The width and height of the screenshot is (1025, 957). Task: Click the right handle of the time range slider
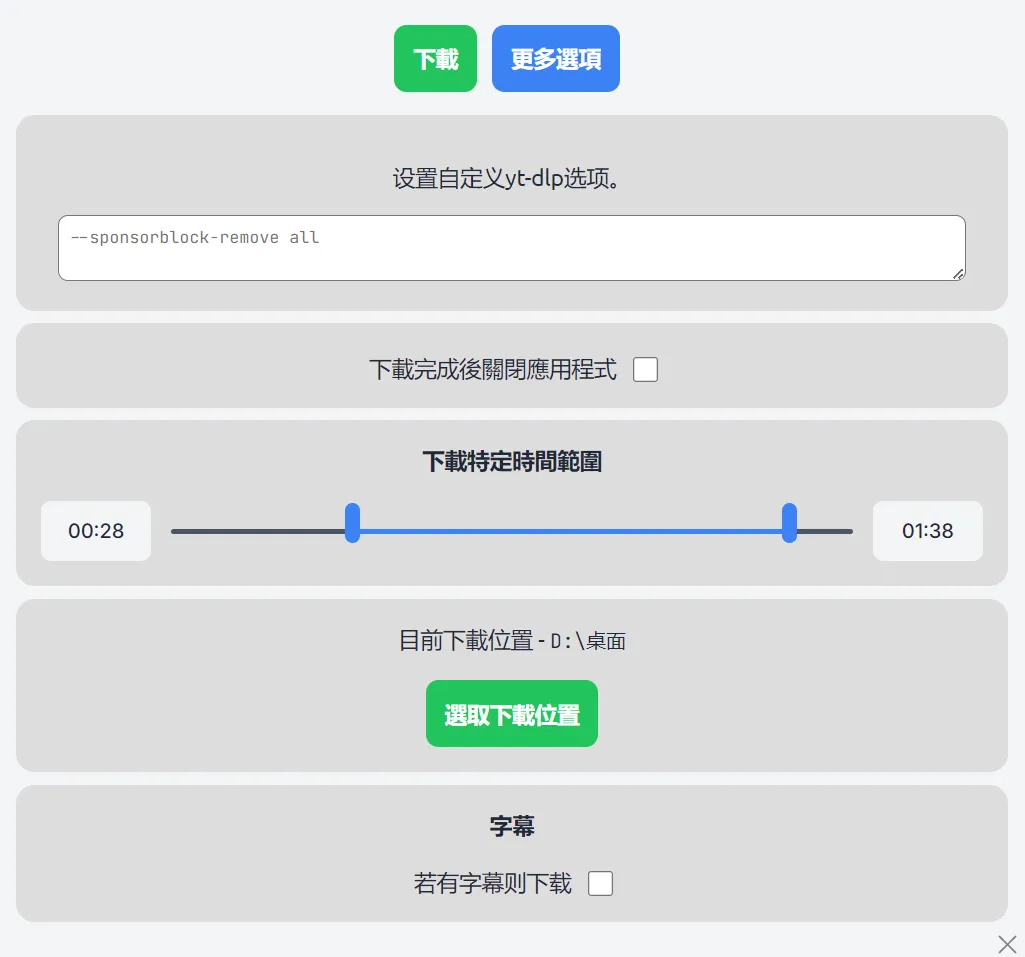pos(789,523)
